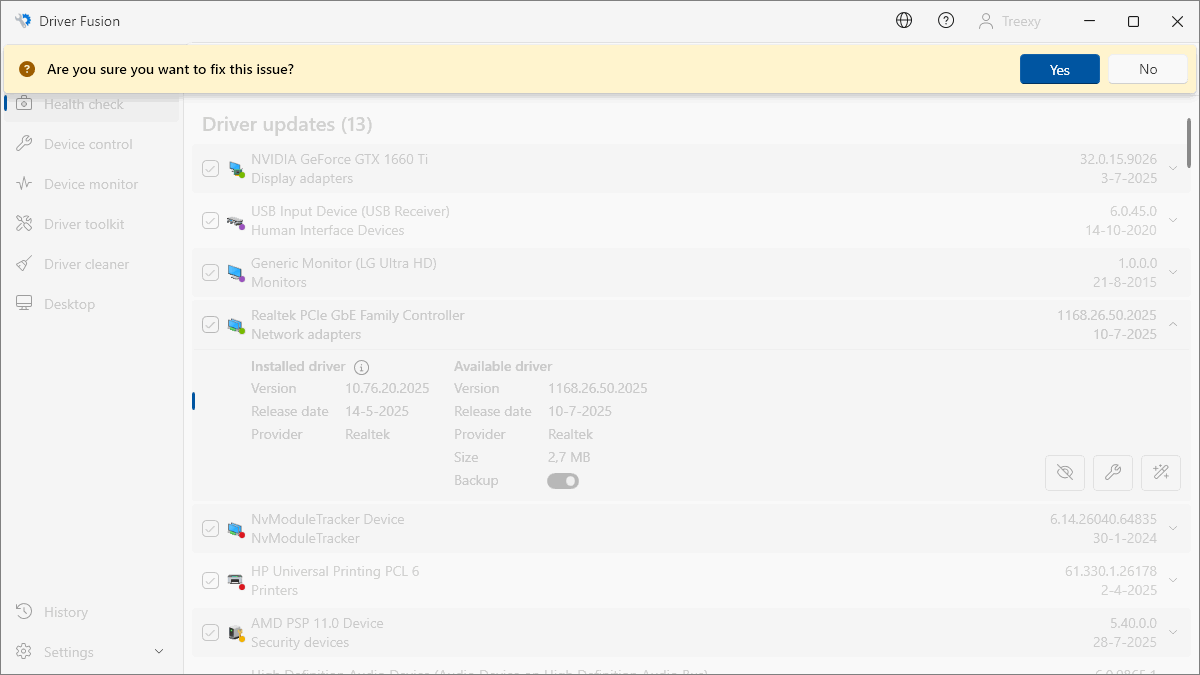Expand the Settings sidebar menu
The image size is (1200, 675).
tap(159, 652)
